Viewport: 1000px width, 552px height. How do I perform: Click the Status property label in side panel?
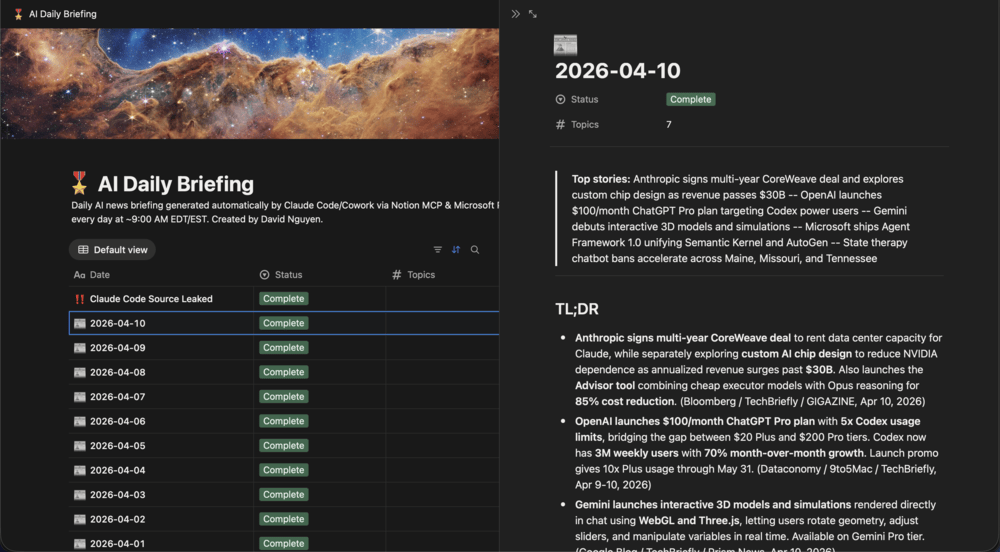coord(584,99)
